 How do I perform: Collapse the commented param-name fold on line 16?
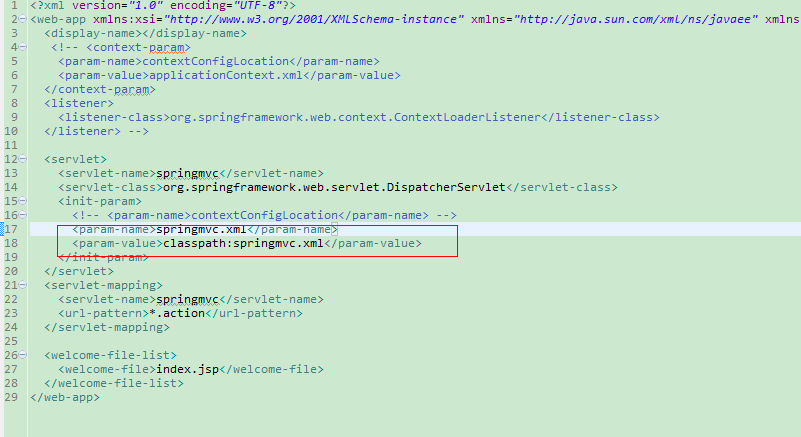[22, 215]
